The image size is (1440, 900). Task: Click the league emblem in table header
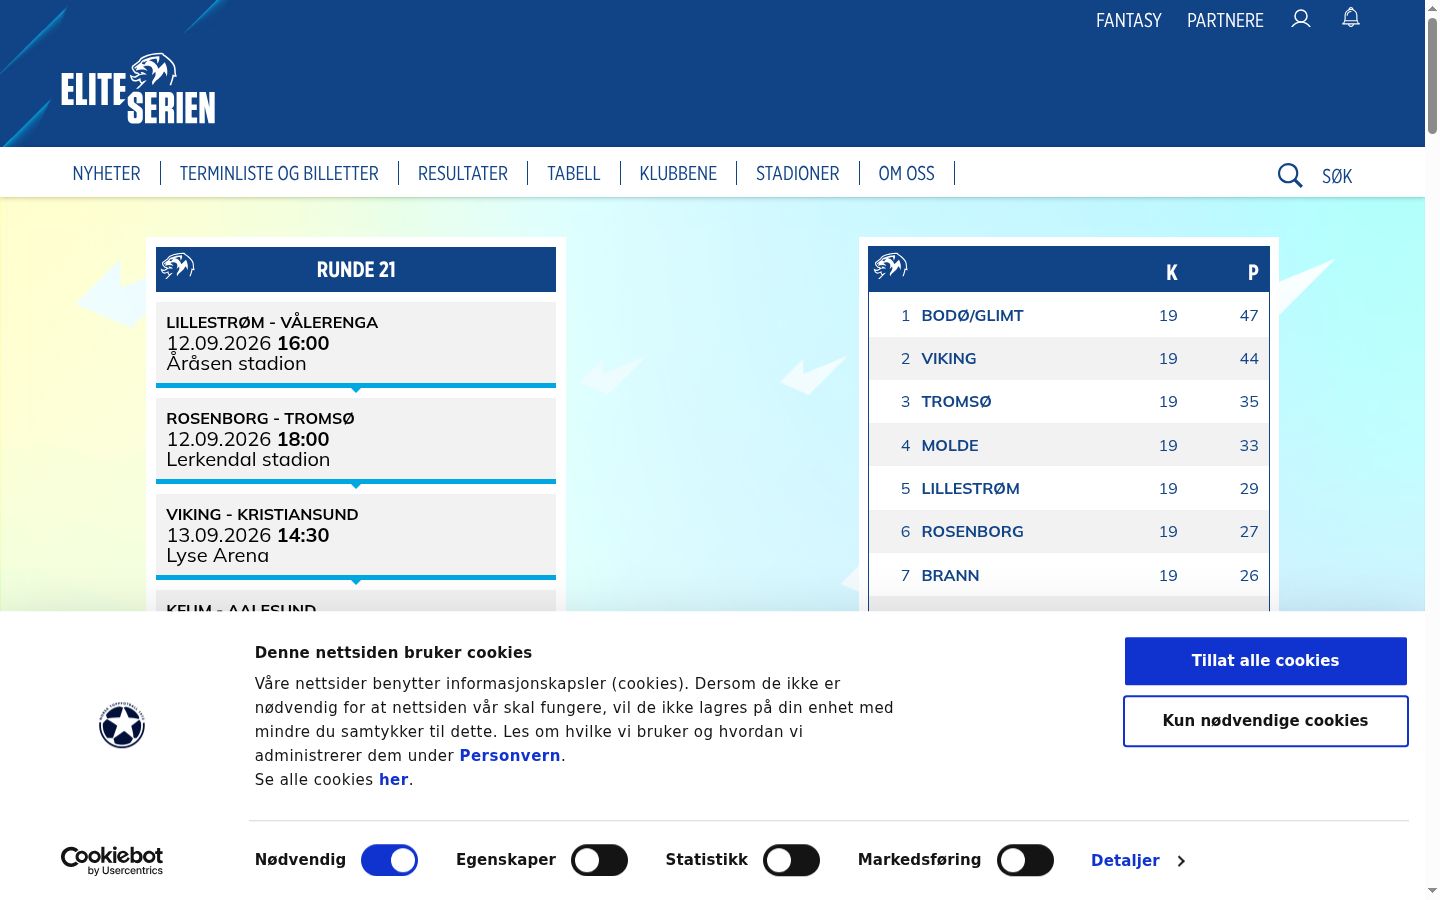(890, 266)
